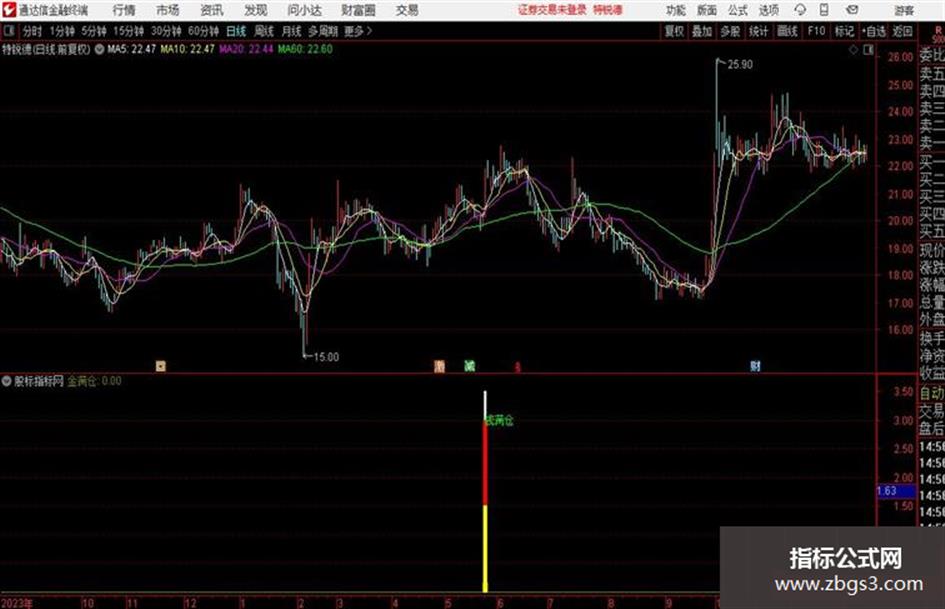The image size is (945, 609).
Task: Expand the MA indicator dropdown circle
Action: click(99, 49)
